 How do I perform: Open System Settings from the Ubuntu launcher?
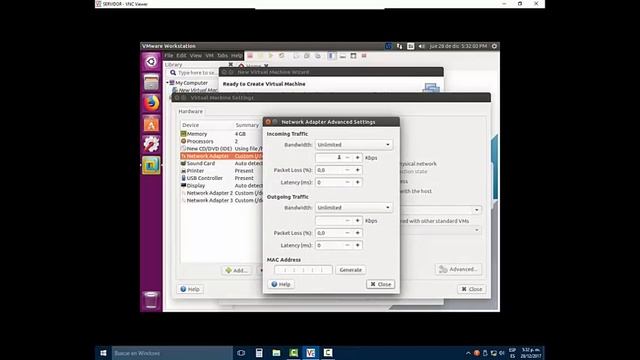click(151, 144)
